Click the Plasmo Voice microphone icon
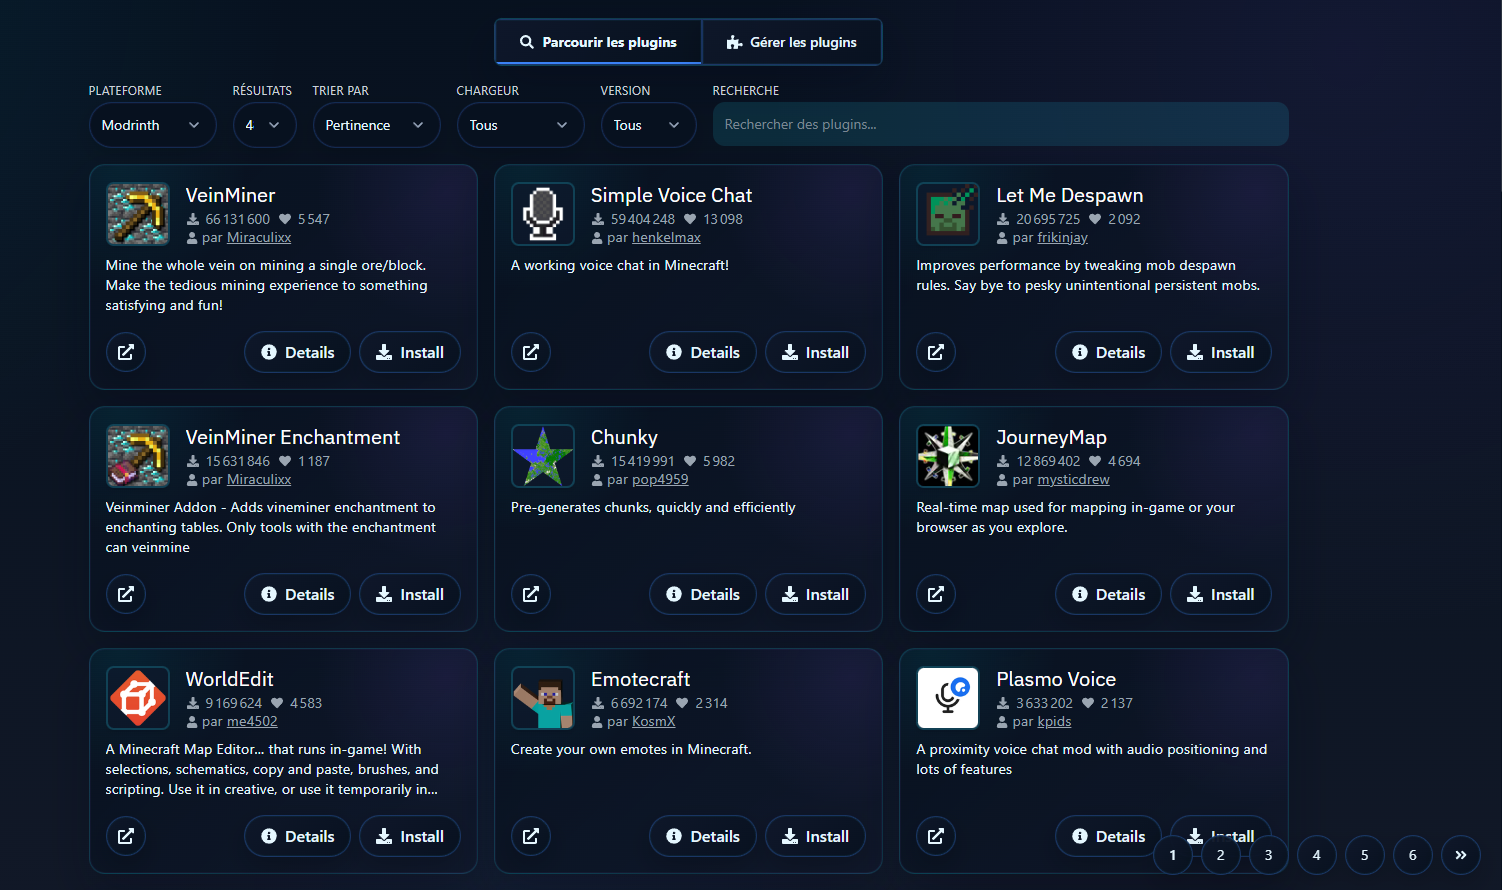 click(948, 698)
